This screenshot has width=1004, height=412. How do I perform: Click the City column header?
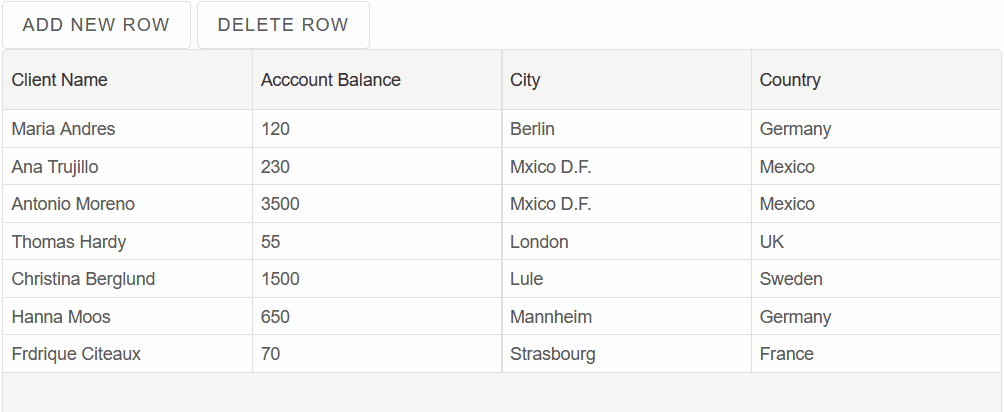(626, 80)
